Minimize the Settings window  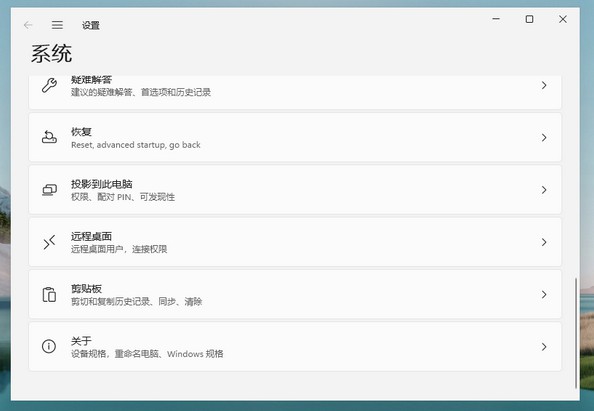tap(496, 19)
